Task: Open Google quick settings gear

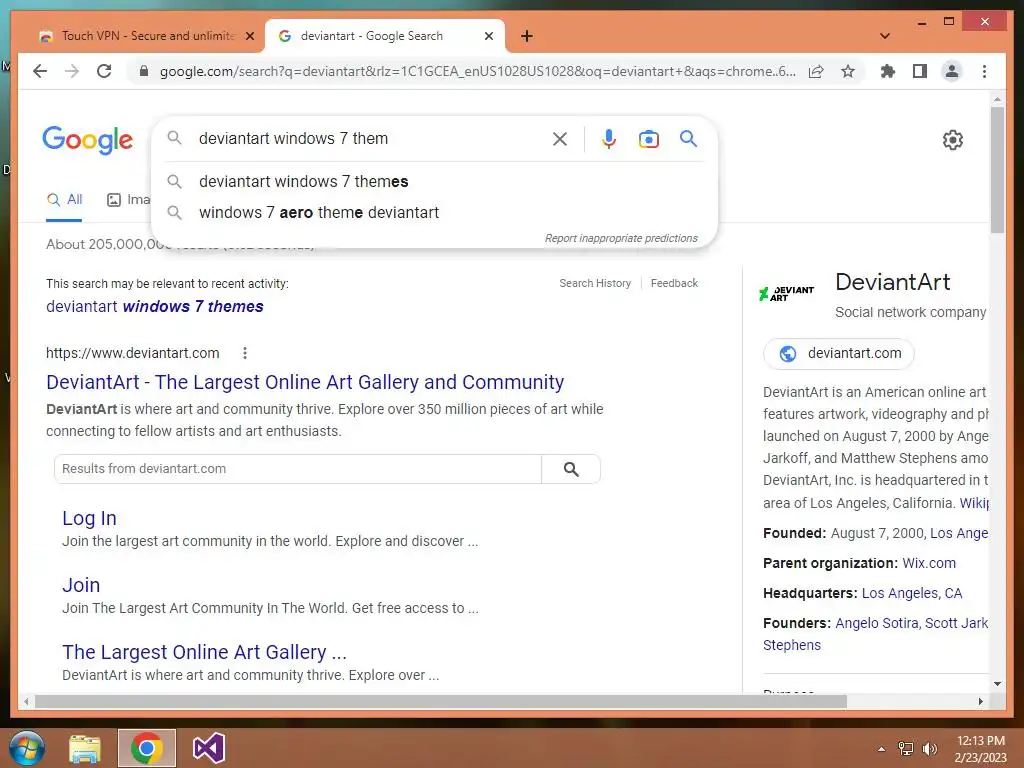Action: (x=953, y=140)
